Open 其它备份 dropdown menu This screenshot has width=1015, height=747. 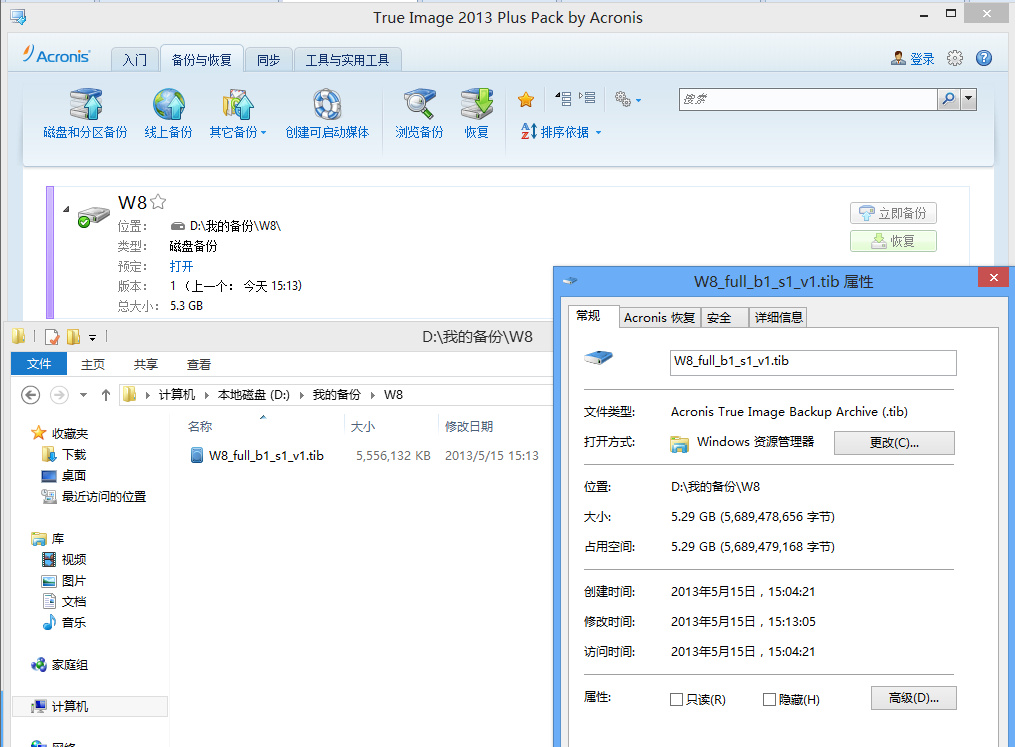(x=238, y=115)
